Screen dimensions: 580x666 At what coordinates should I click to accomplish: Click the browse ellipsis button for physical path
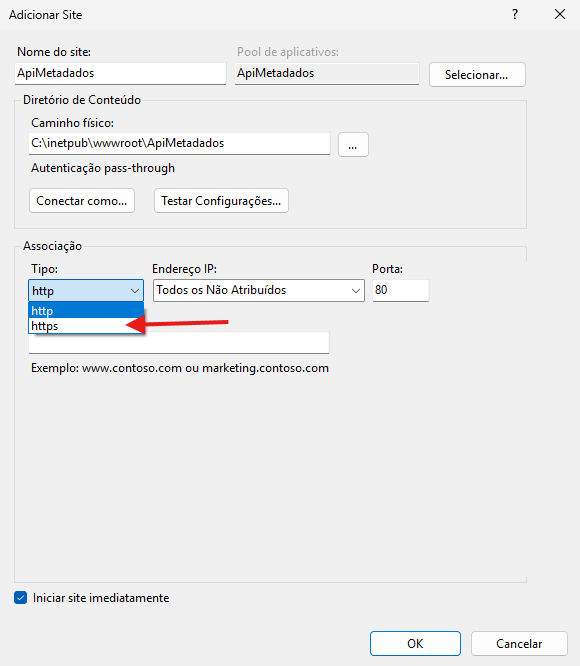pyautogui.click(x=353, y=145)
